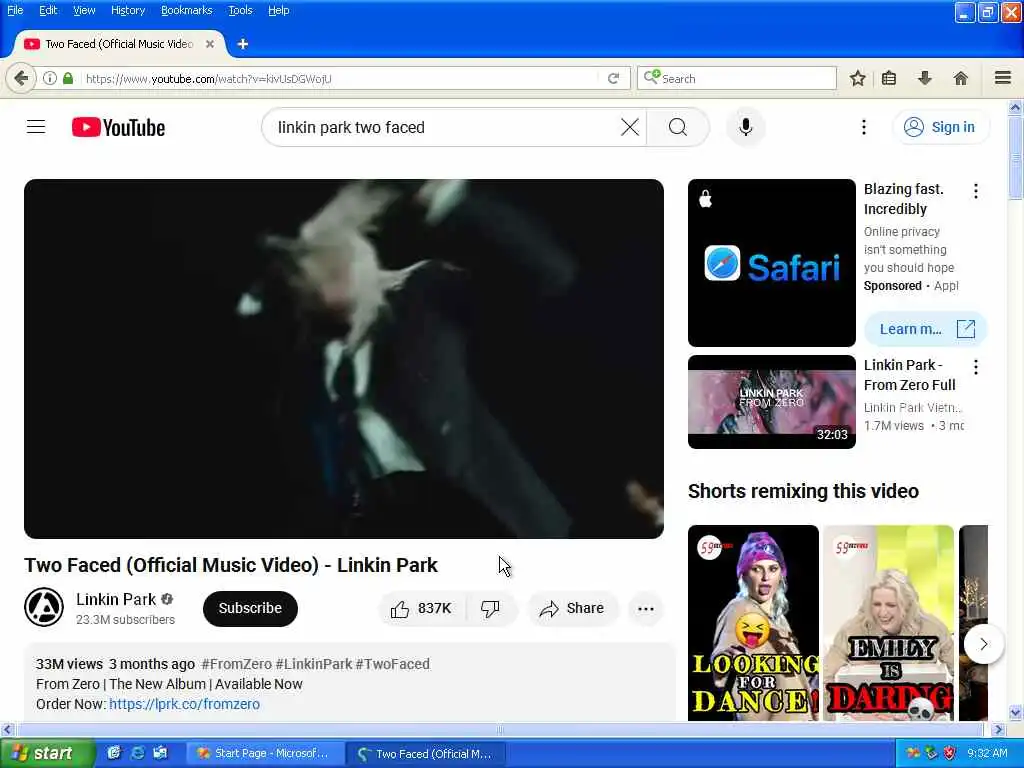Select Two Faced taskbar window
Screen dimensions: 1024x768
click(426, 753)
